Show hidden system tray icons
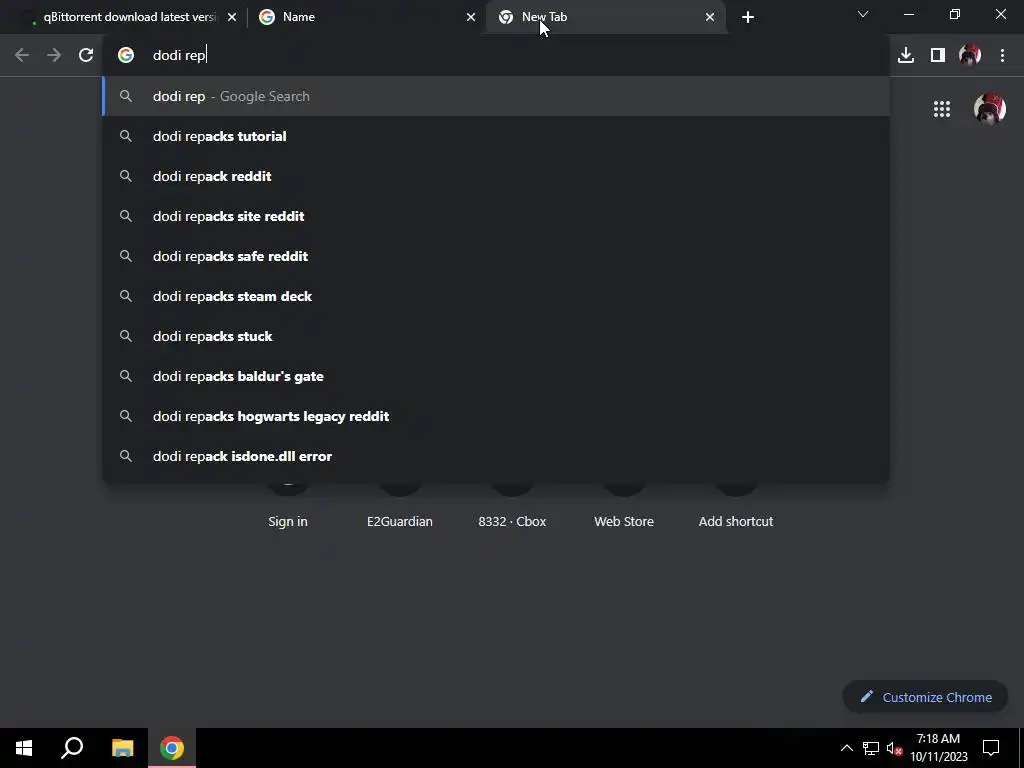Image resolution: width=1024 pixels, height=768 pixels. (x=846, y=748)
